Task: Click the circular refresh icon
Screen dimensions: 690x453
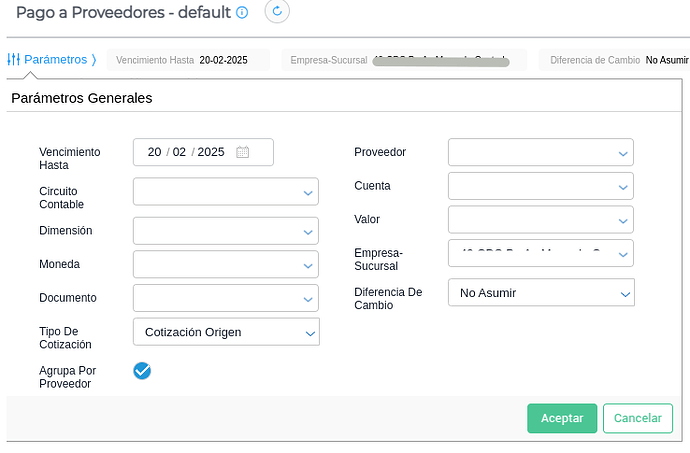Action: (x=277, y=12)
